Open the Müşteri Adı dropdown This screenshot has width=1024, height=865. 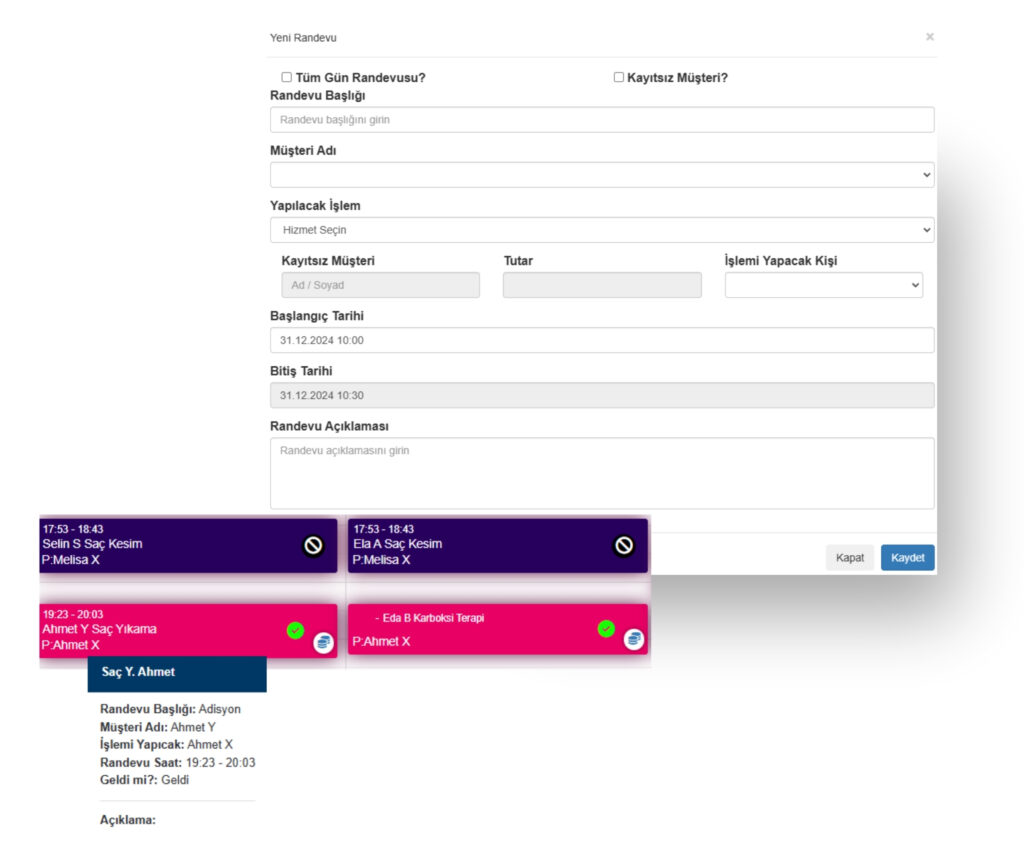tap(601, 175)
